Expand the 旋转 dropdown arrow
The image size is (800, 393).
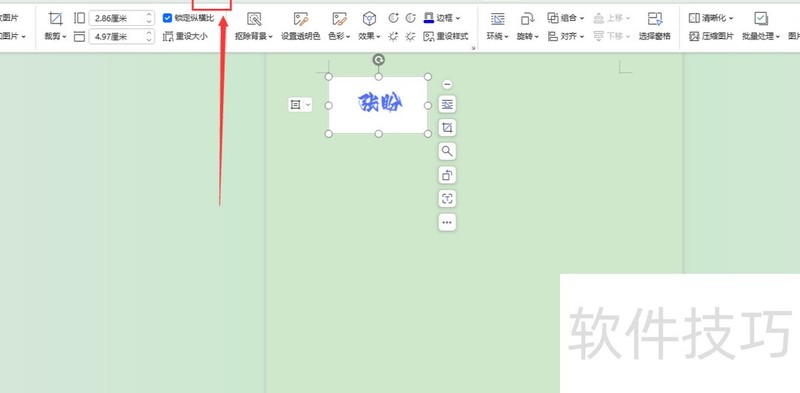[x=537, y=37]
